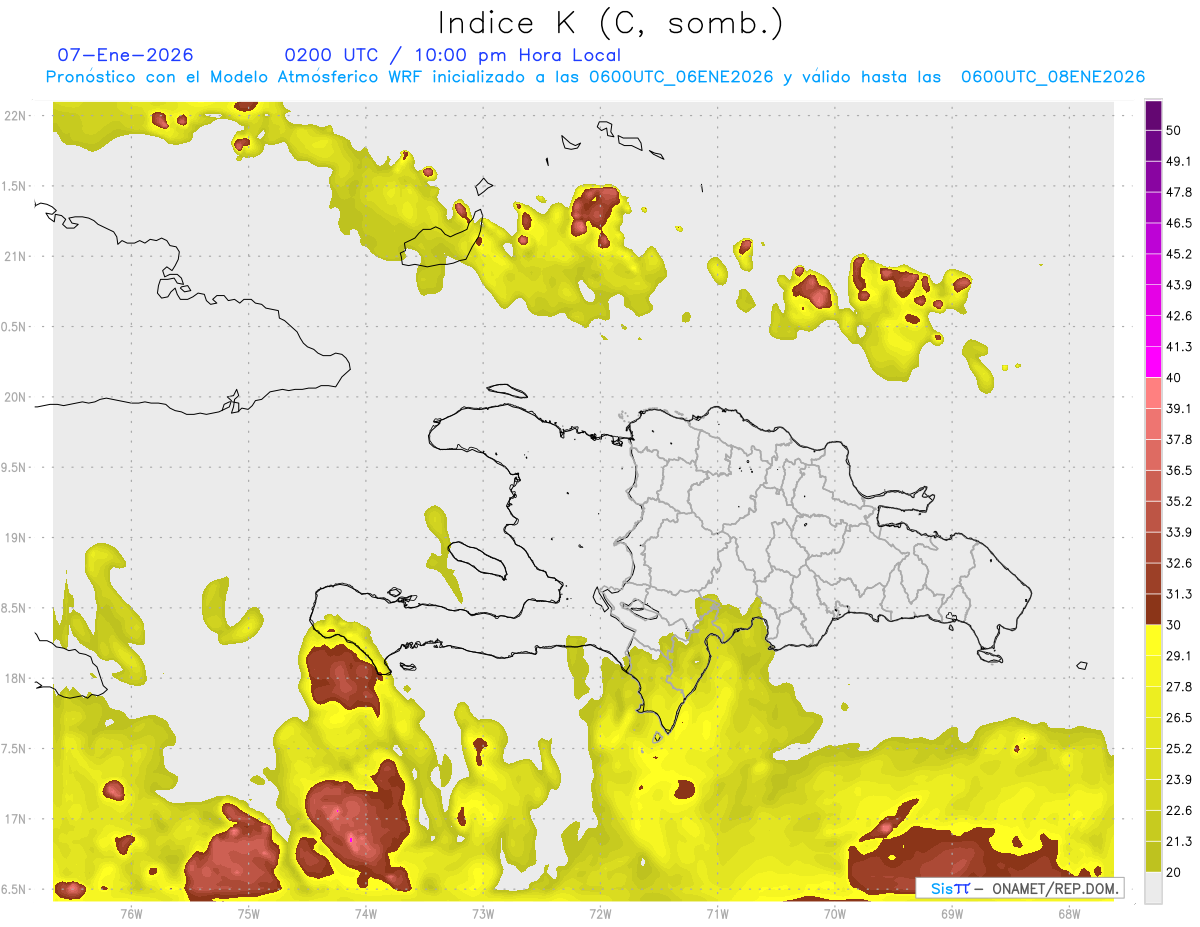Click longitude label "72W"
This screenshot has width=1200, height=927.
point(600,913)
